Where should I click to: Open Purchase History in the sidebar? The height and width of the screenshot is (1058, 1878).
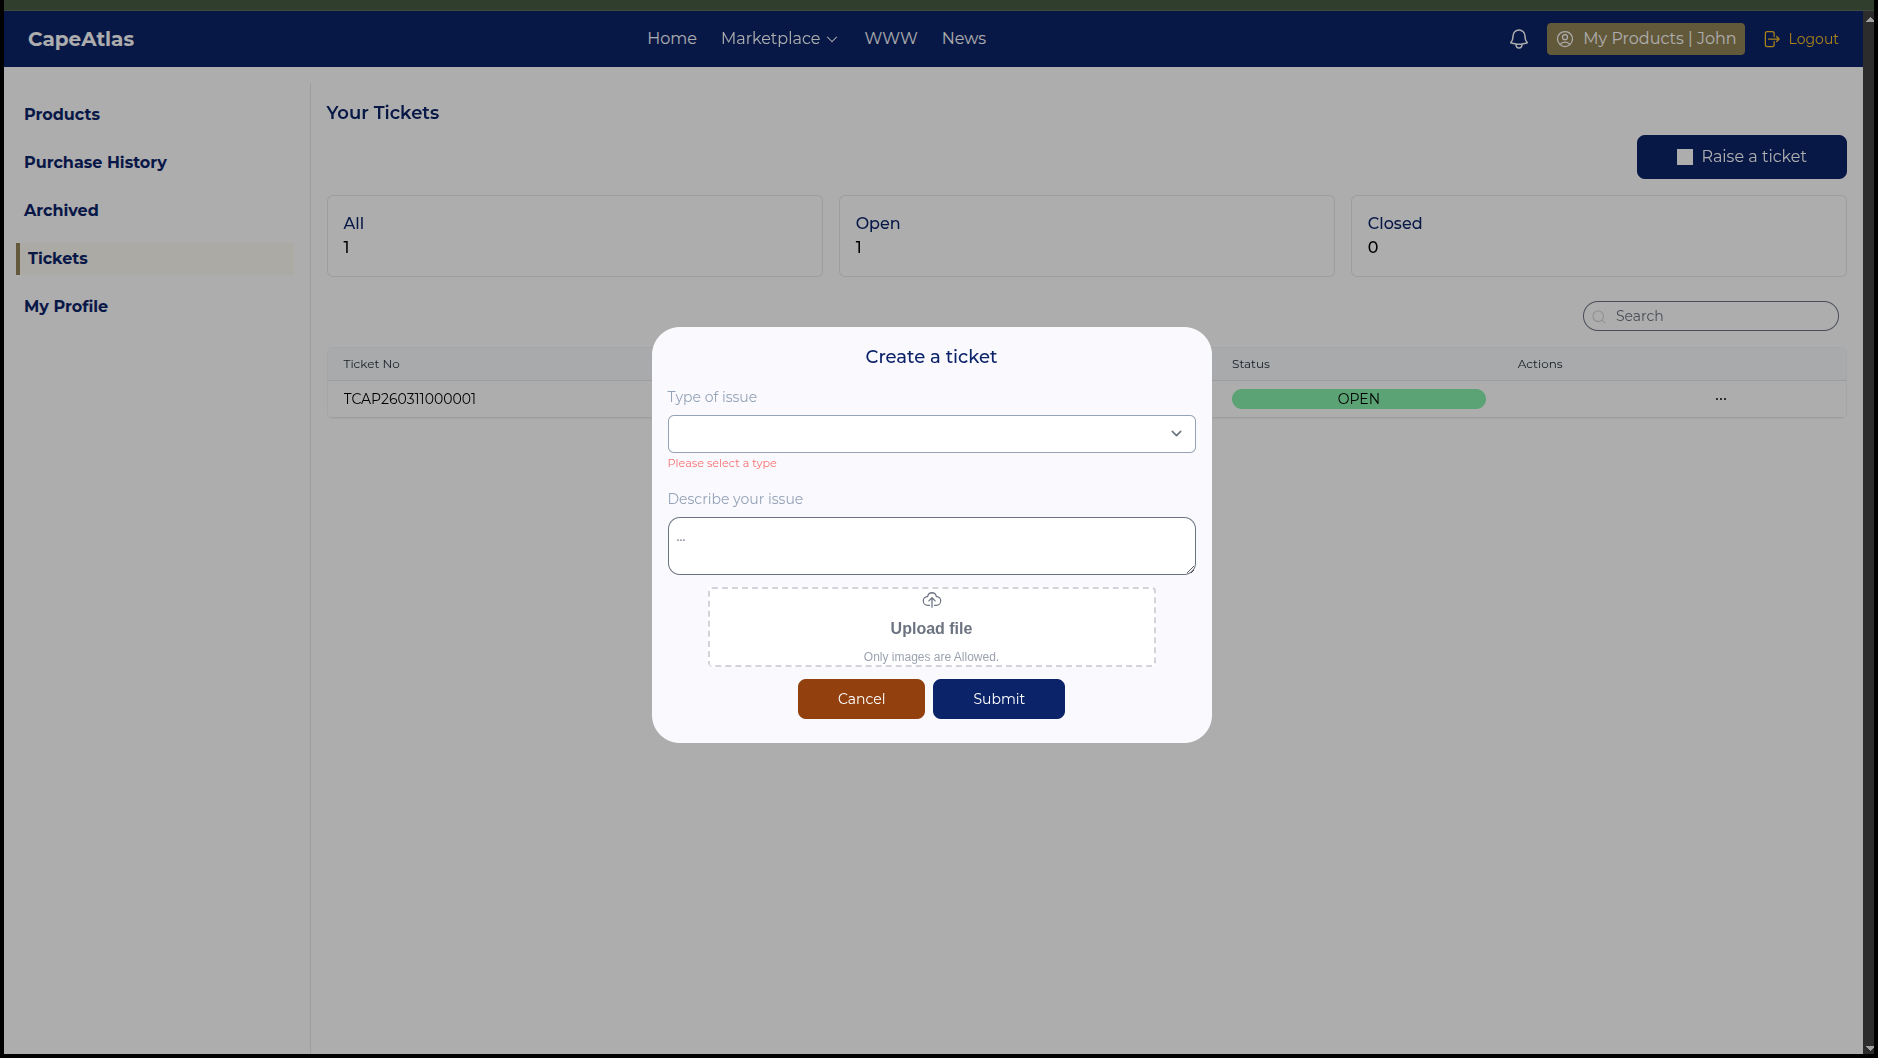point(95,162)
